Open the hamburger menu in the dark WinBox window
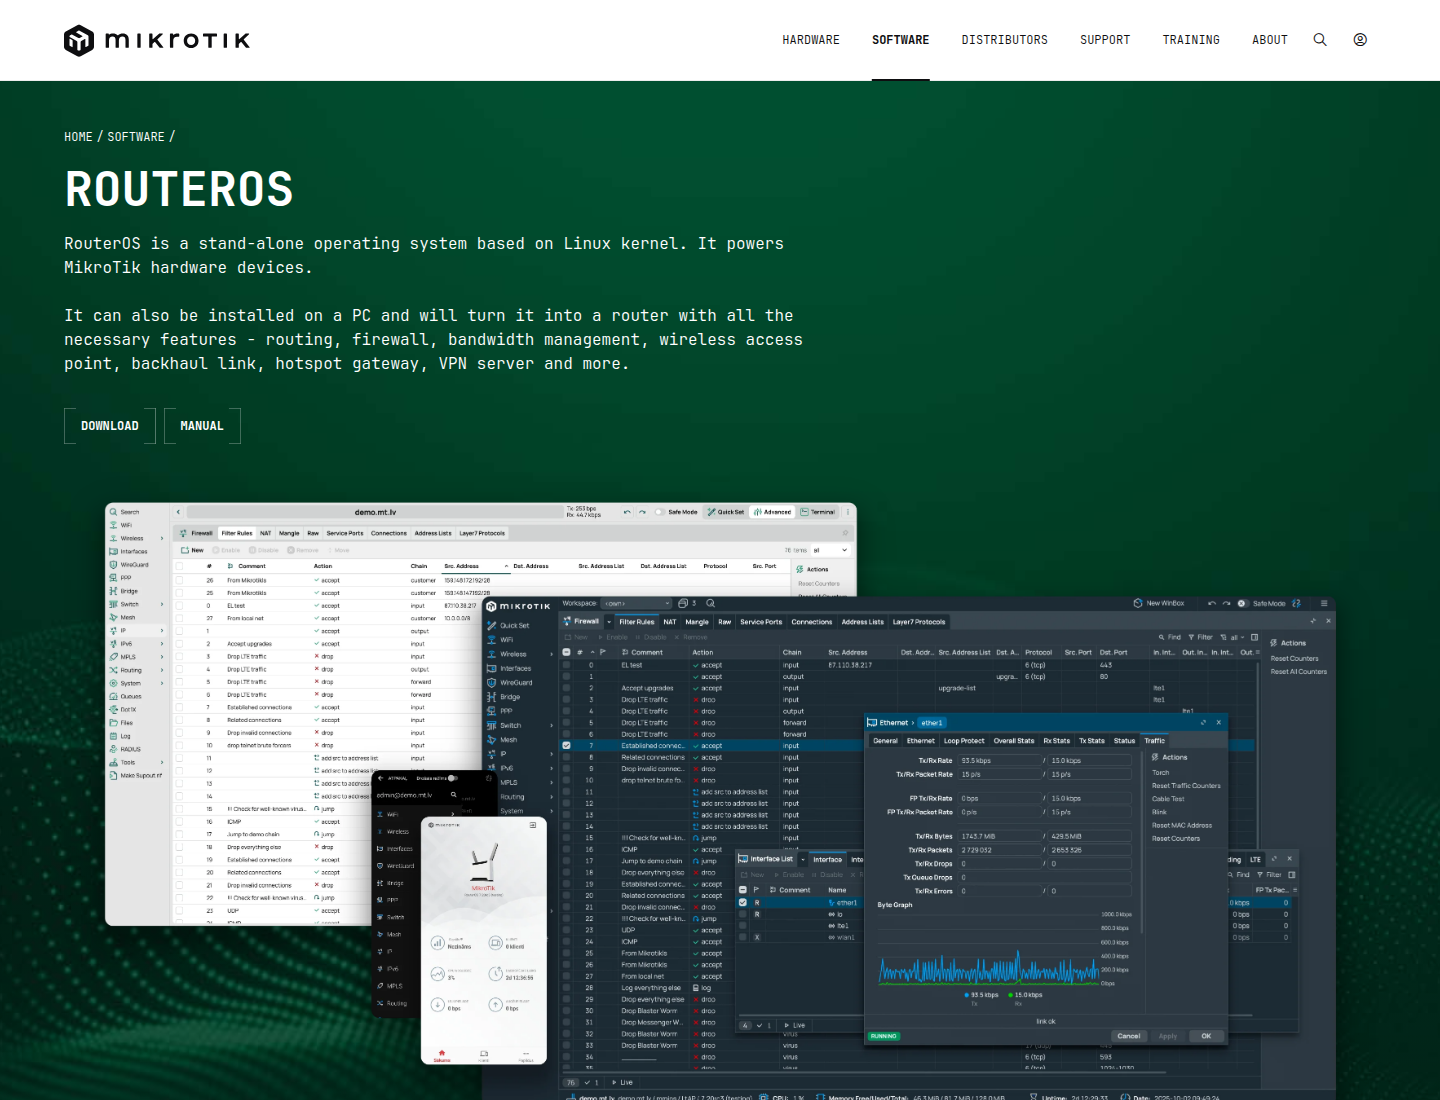Screen dimensions: 1440x1100 pyautogui.click(x=1324, y=603)
